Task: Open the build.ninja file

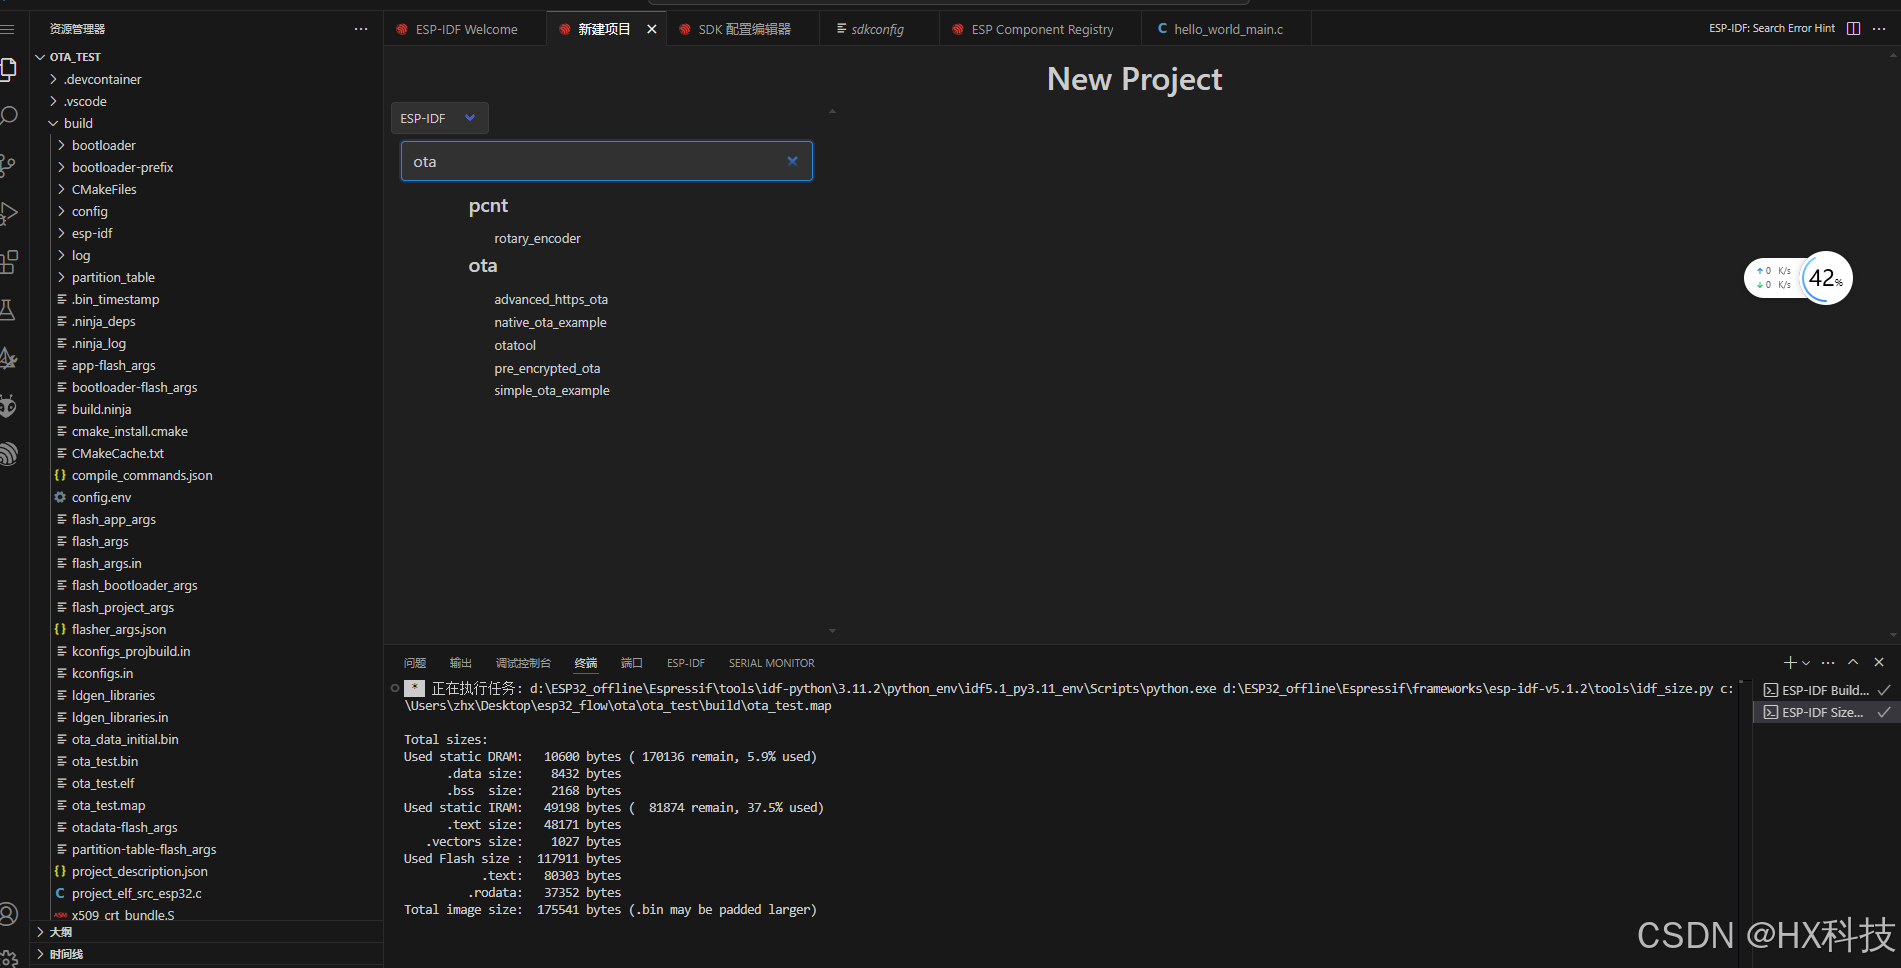Action: click(x=101, y=409)
